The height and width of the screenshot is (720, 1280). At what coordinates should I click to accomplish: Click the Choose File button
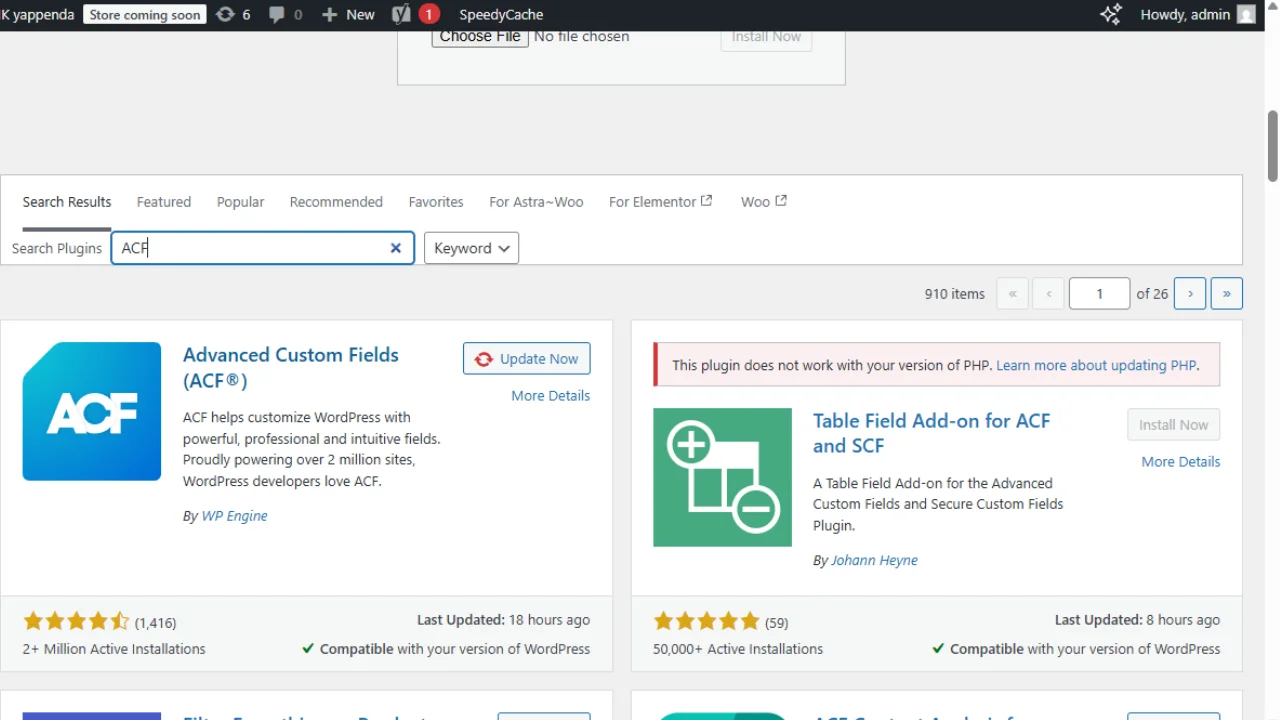(480, 37)
